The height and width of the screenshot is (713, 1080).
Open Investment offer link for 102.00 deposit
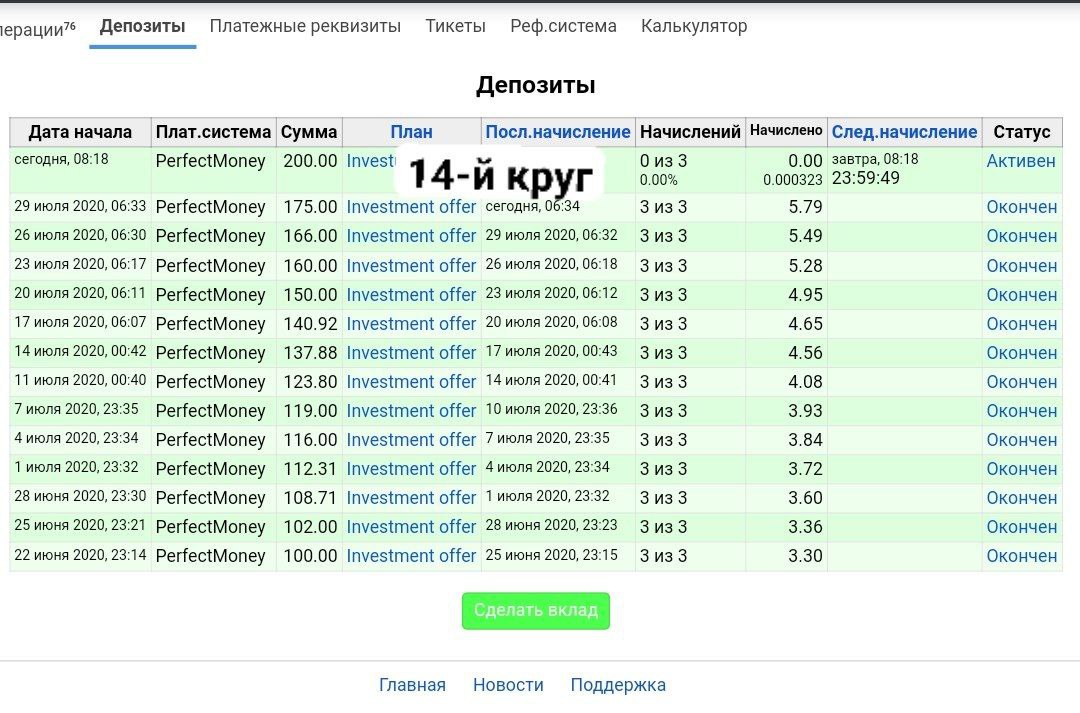tap(411, 526)
